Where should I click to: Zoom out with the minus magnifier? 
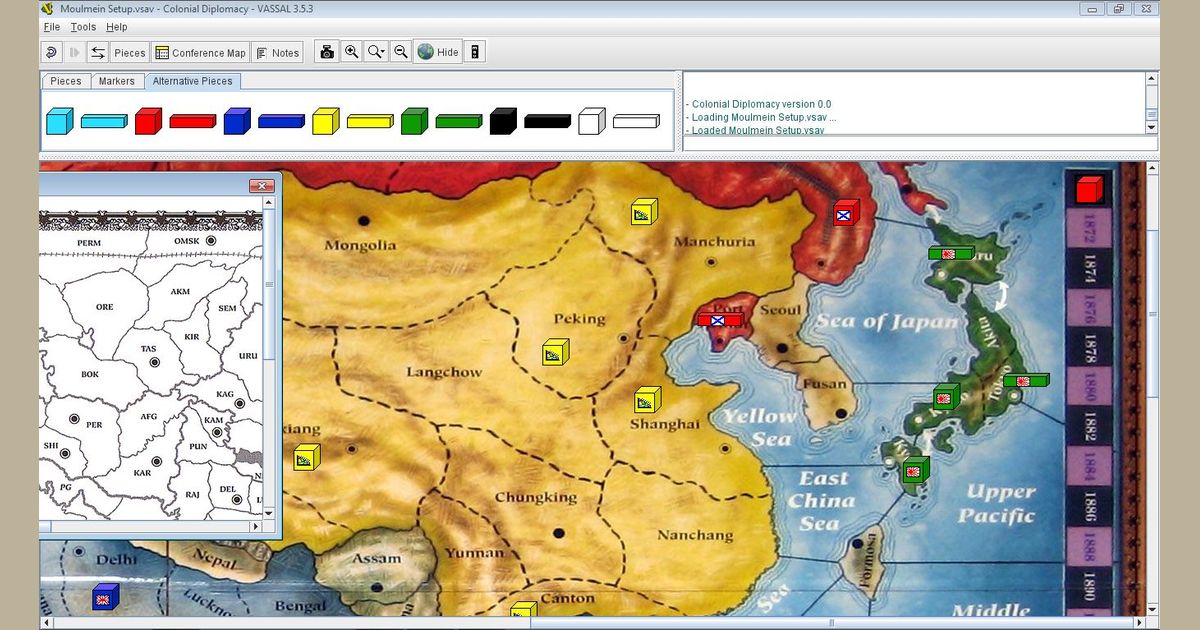pos(400,52)
